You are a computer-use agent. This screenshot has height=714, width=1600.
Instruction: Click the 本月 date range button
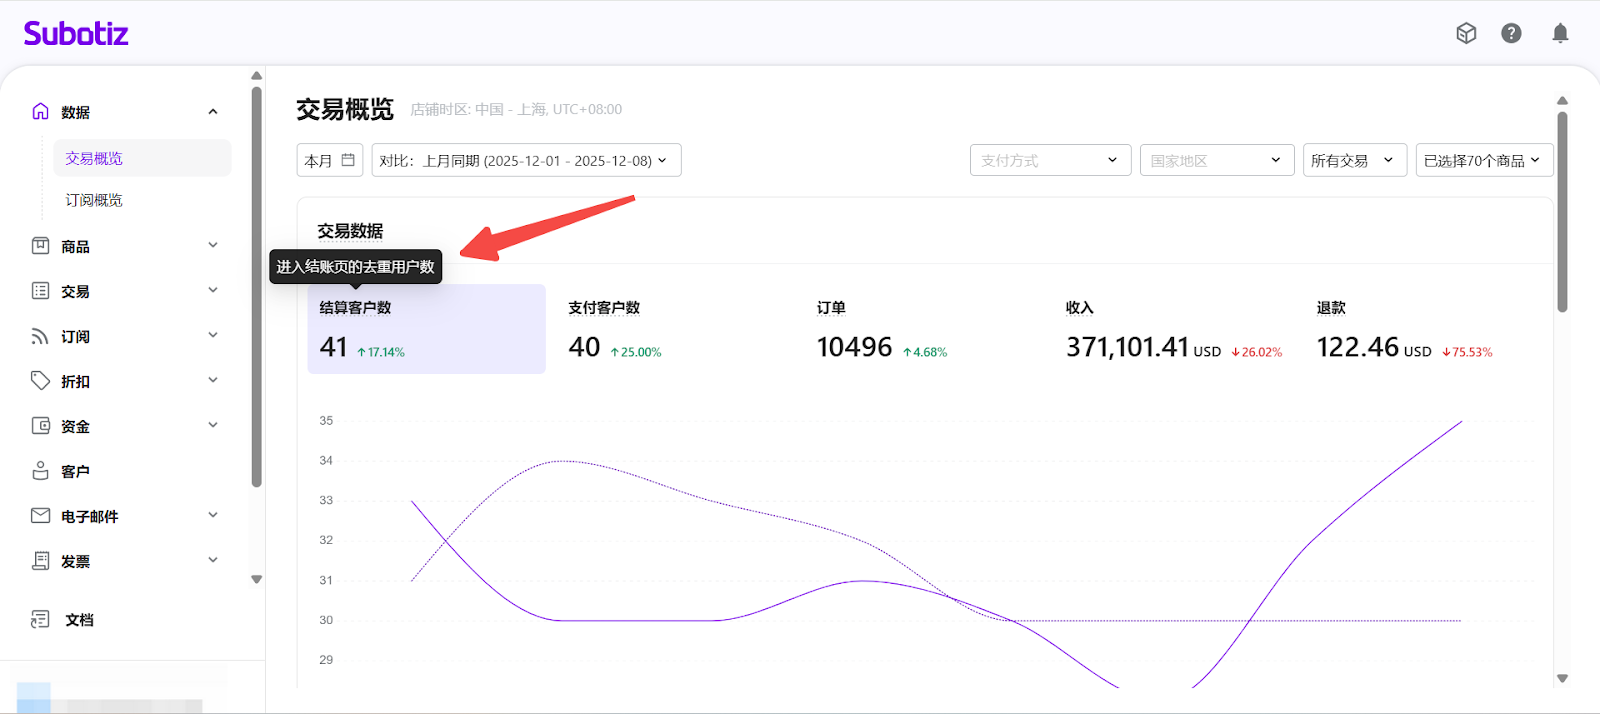pyautogui.click(x=329, y=160)
